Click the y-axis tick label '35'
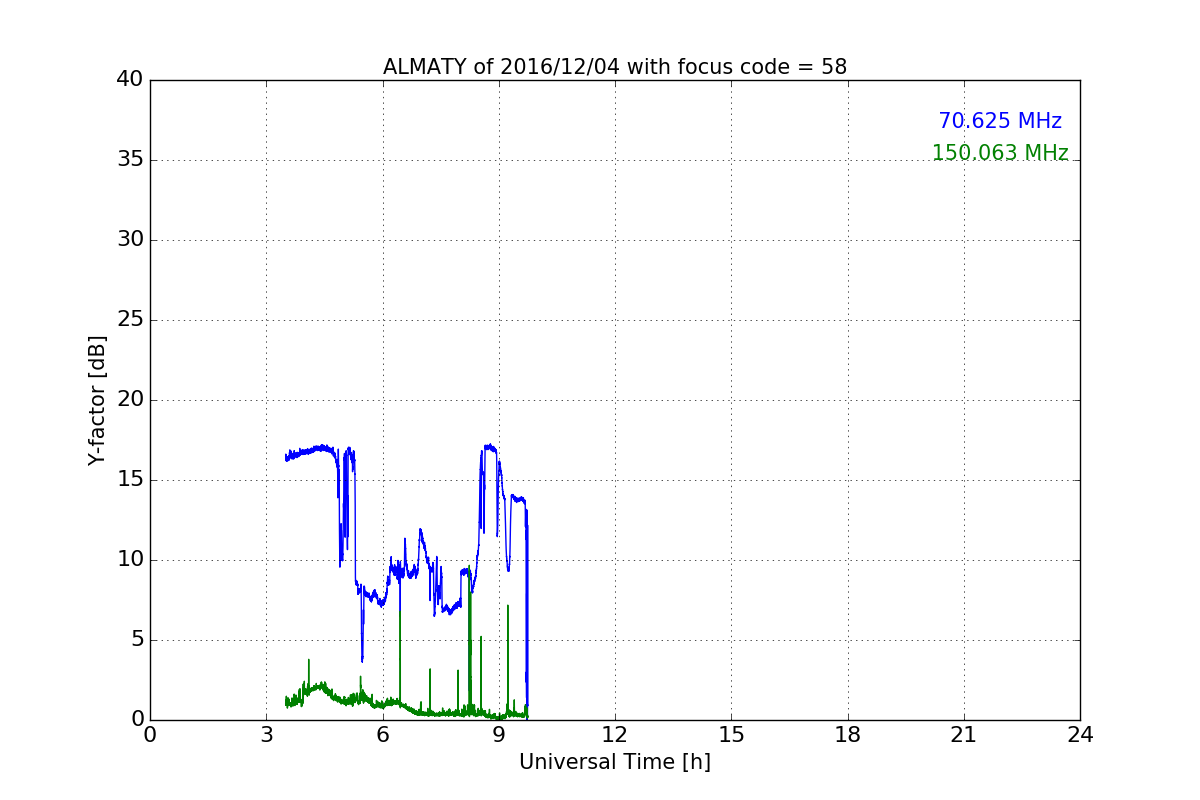Image resolution: width=1200 pixels, height=800 pixels. click(130, 160)
